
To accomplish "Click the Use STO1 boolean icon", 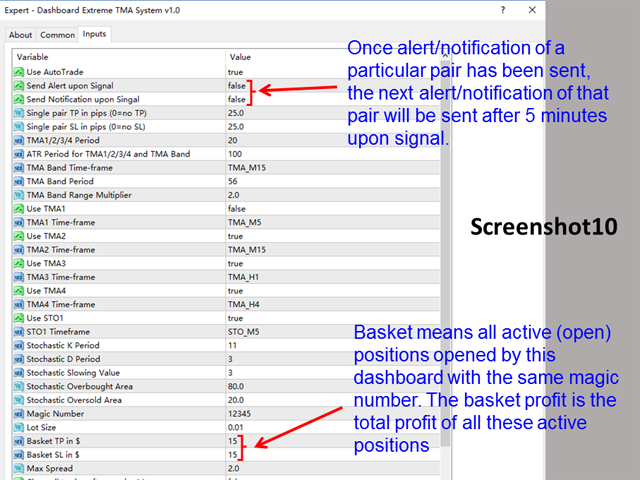I will pos(19,318).
